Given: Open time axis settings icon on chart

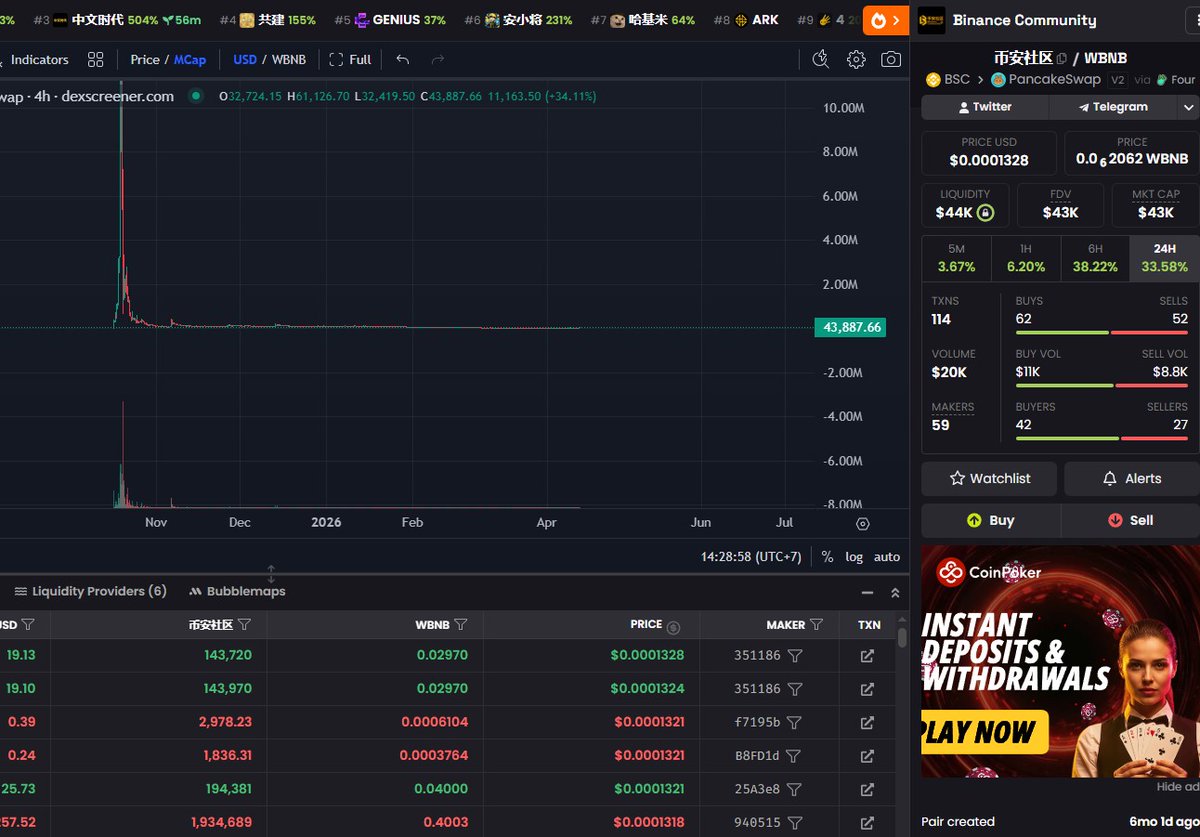Looking at the screenshot, I should click(x=862, y=523).
